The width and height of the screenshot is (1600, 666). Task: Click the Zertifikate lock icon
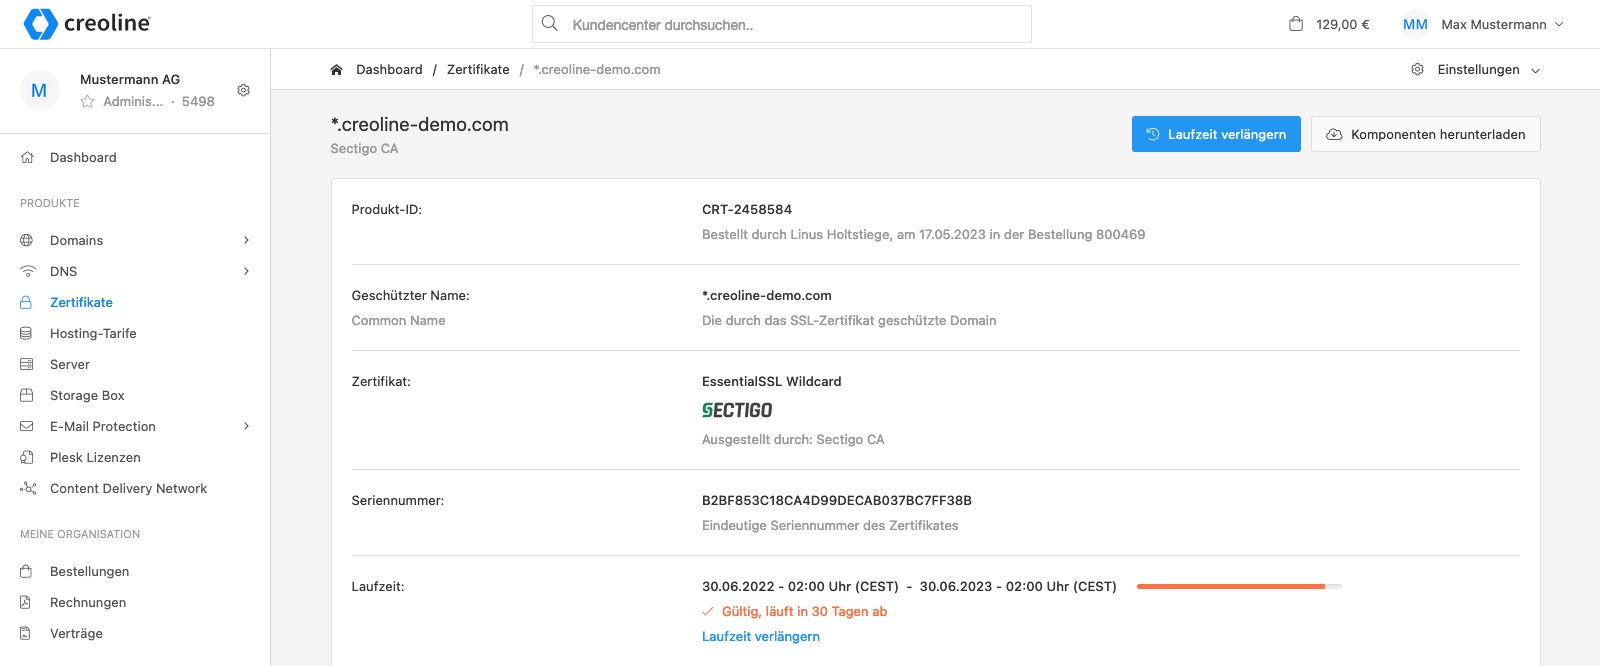27,302
